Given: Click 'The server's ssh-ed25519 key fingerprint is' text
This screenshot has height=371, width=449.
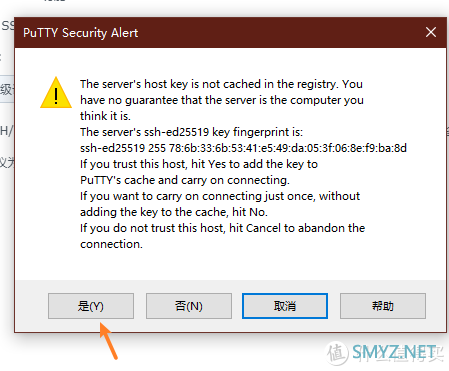Looking at the screenshot, I should 191,132.
